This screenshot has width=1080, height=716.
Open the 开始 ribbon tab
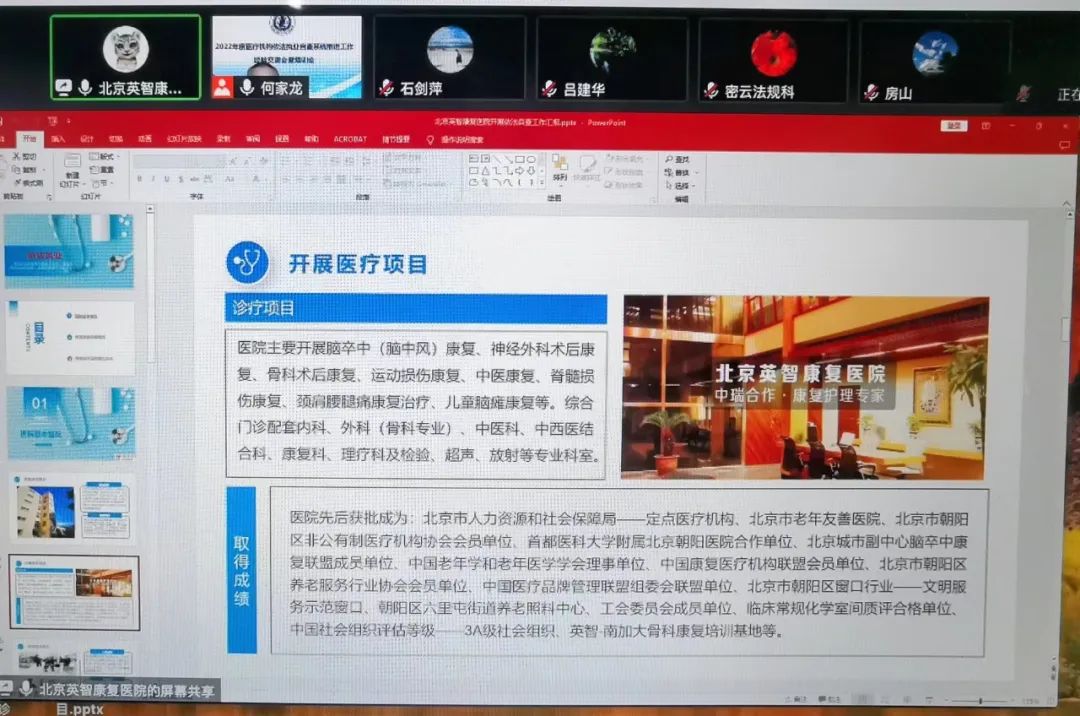point(30,138)
